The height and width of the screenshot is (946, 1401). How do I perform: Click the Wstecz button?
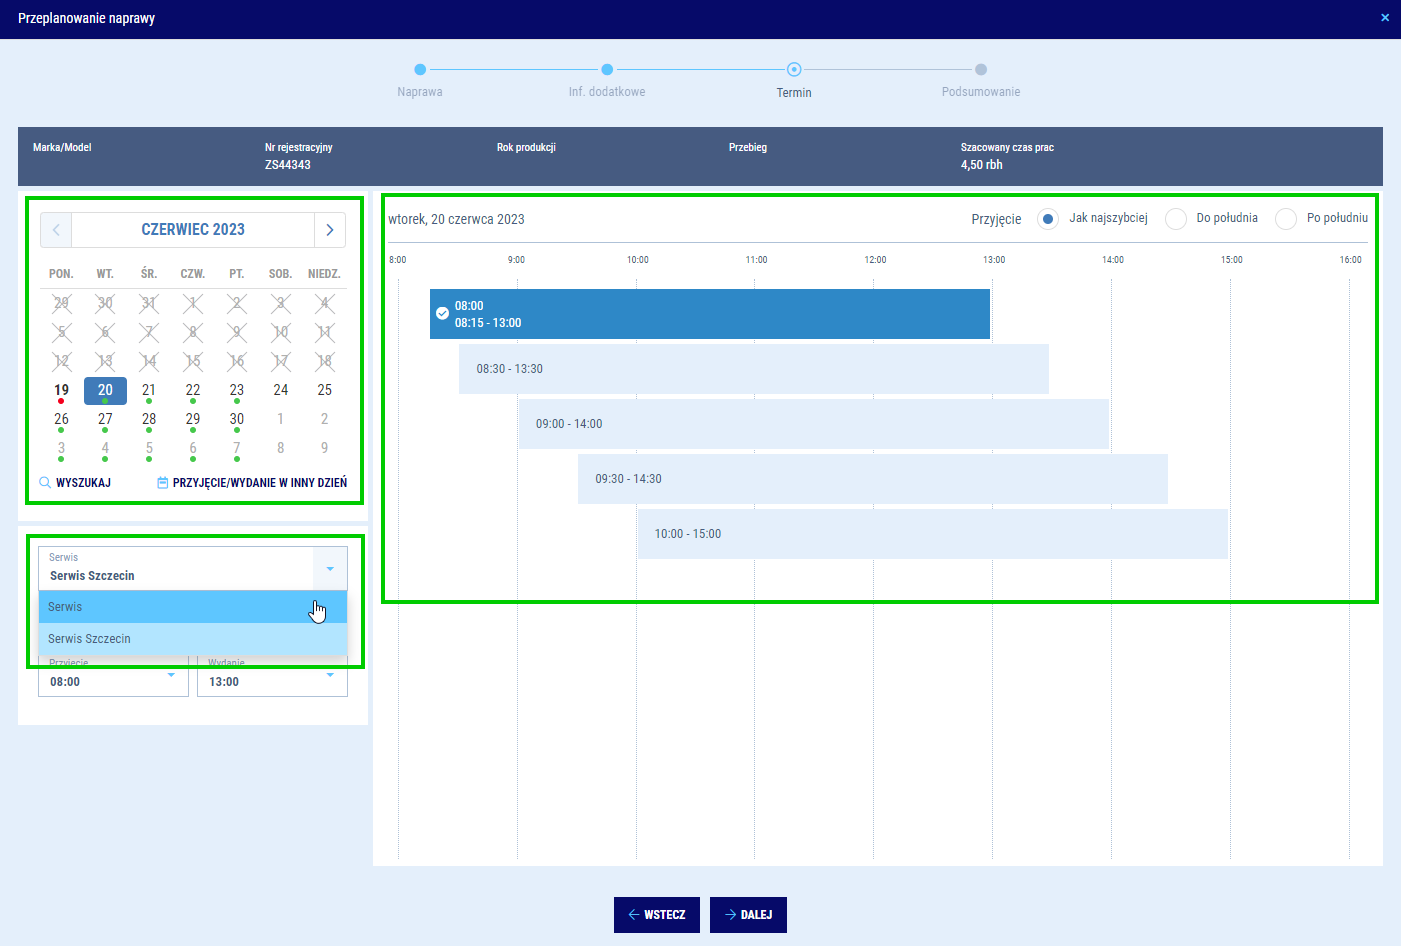656,915
